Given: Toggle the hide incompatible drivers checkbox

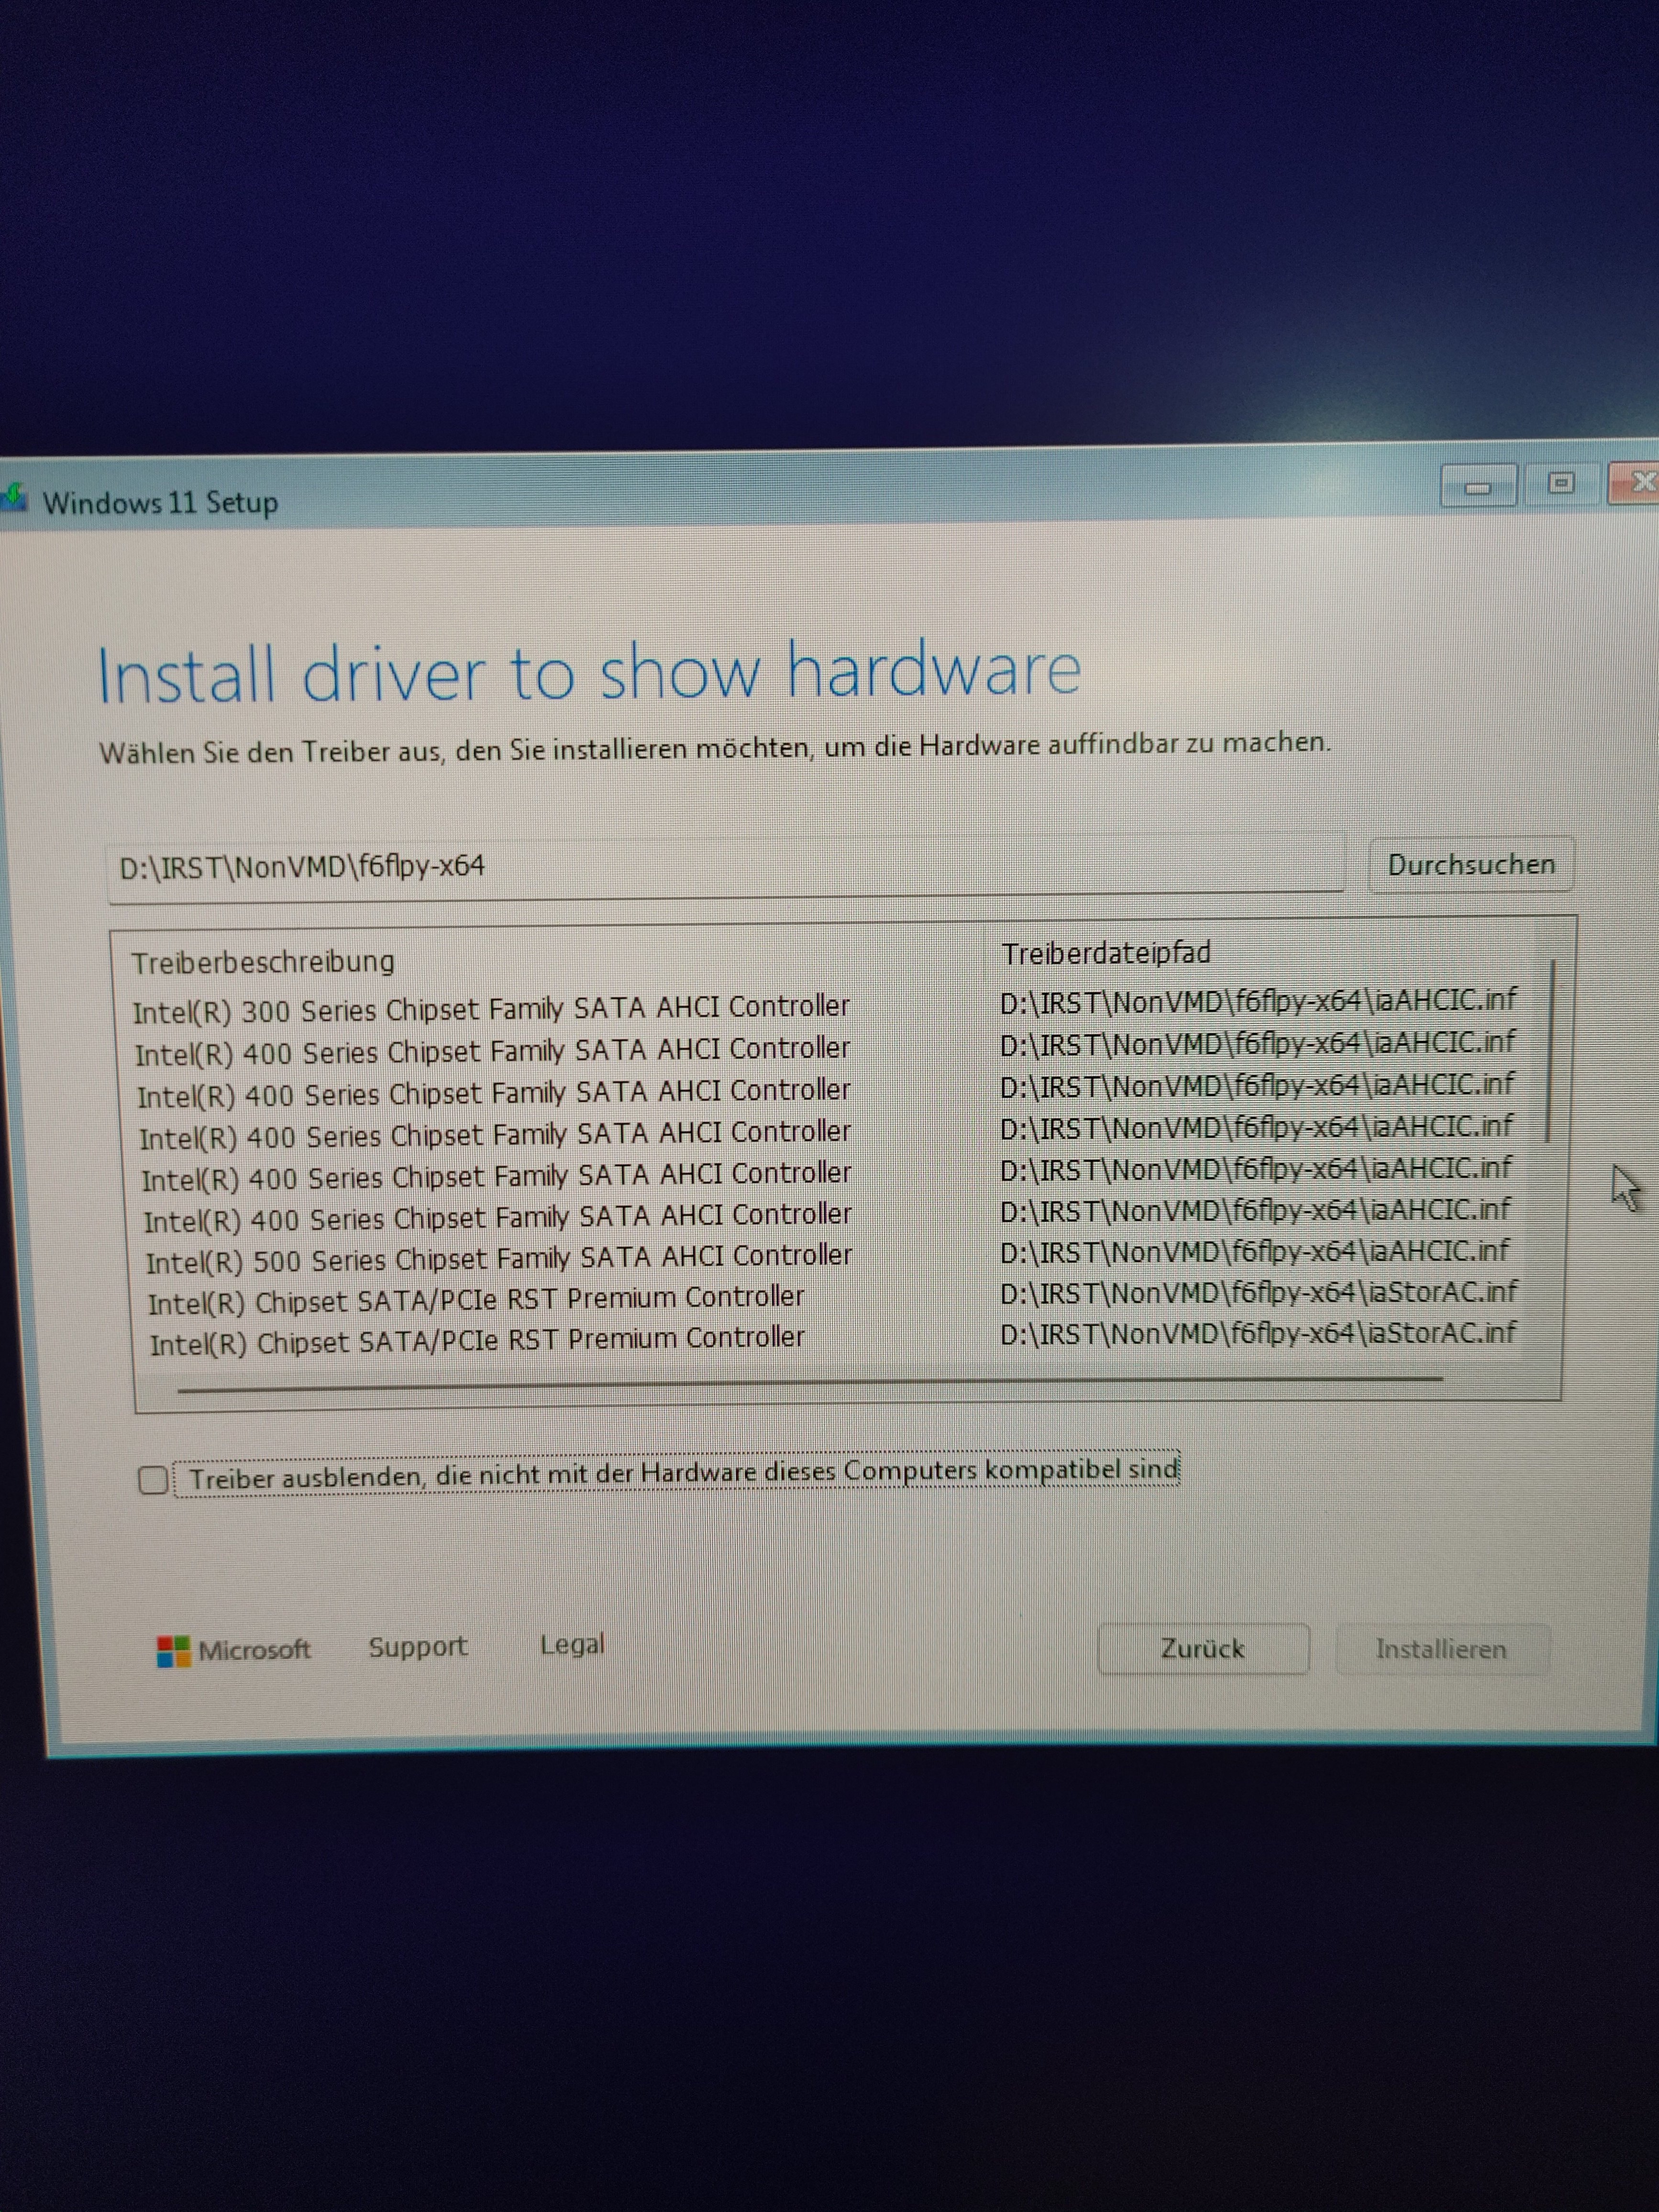Looking at the screenshot, I should pos(153,1479).
